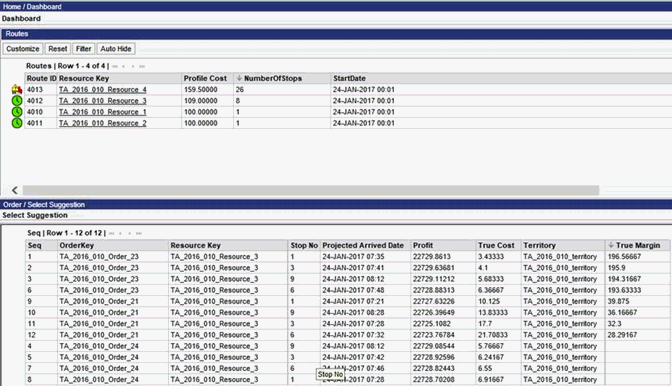Go to the previous page of Routes rows
The height and width of the screenshot is (386, 672).
(123, 66)
